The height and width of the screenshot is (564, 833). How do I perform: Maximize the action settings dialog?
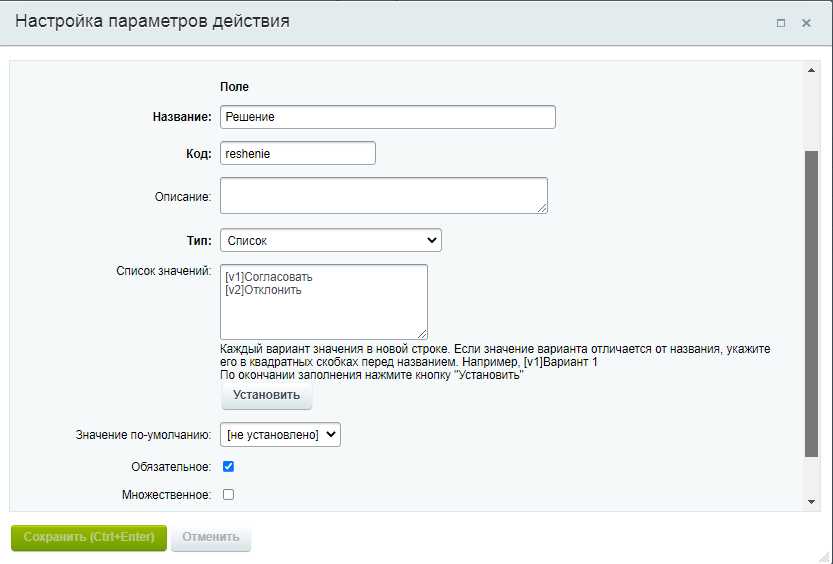pos(780,23)
